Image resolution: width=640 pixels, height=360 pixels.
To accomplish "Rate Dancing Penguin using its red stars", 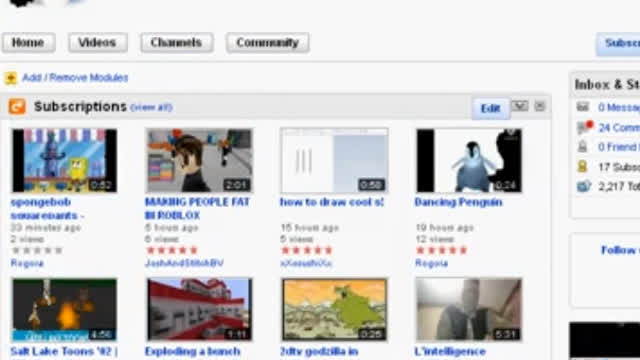I will (x=441, y=250).
